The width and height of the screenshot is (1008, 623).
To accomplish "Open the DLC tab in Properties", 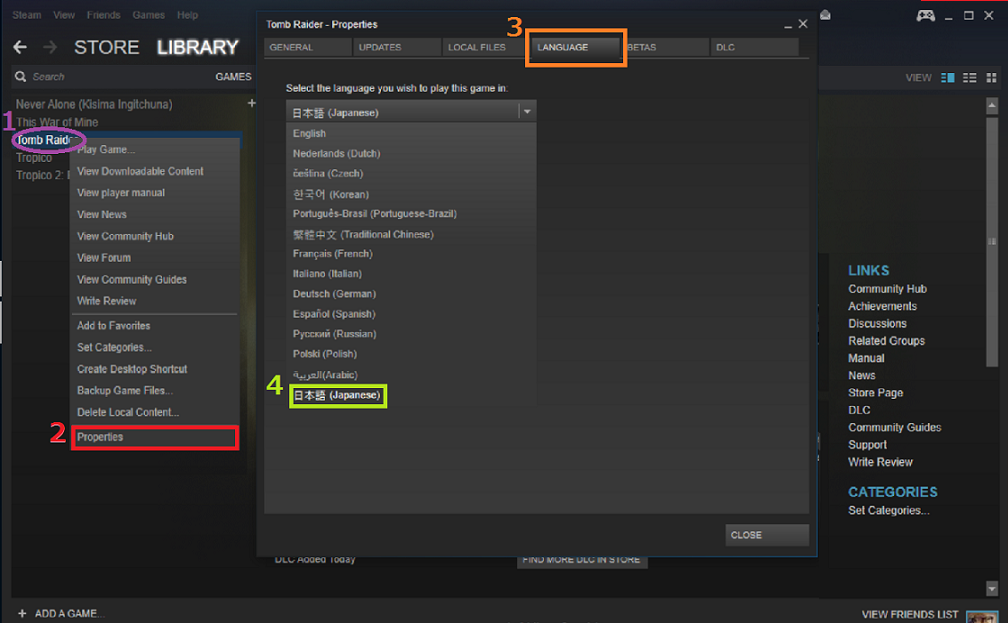I will 755,47.
